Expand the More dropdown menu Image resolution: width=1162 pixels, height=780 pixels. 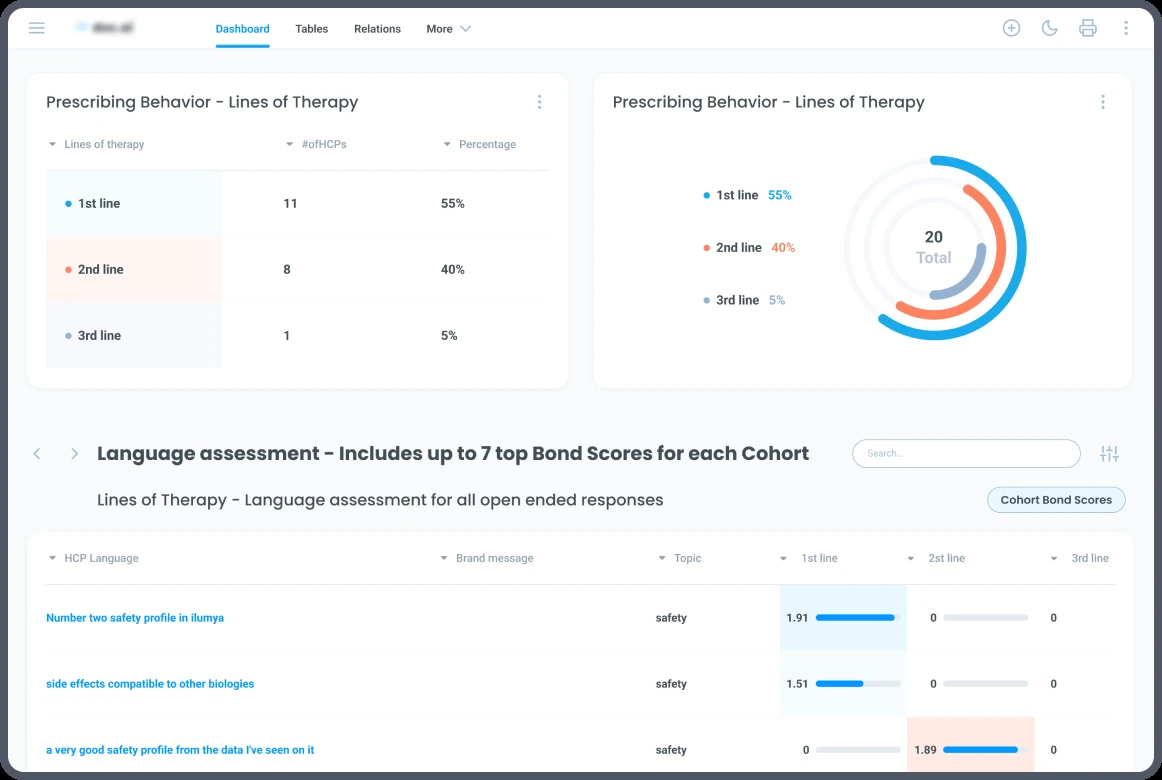(x=448, y=29)
